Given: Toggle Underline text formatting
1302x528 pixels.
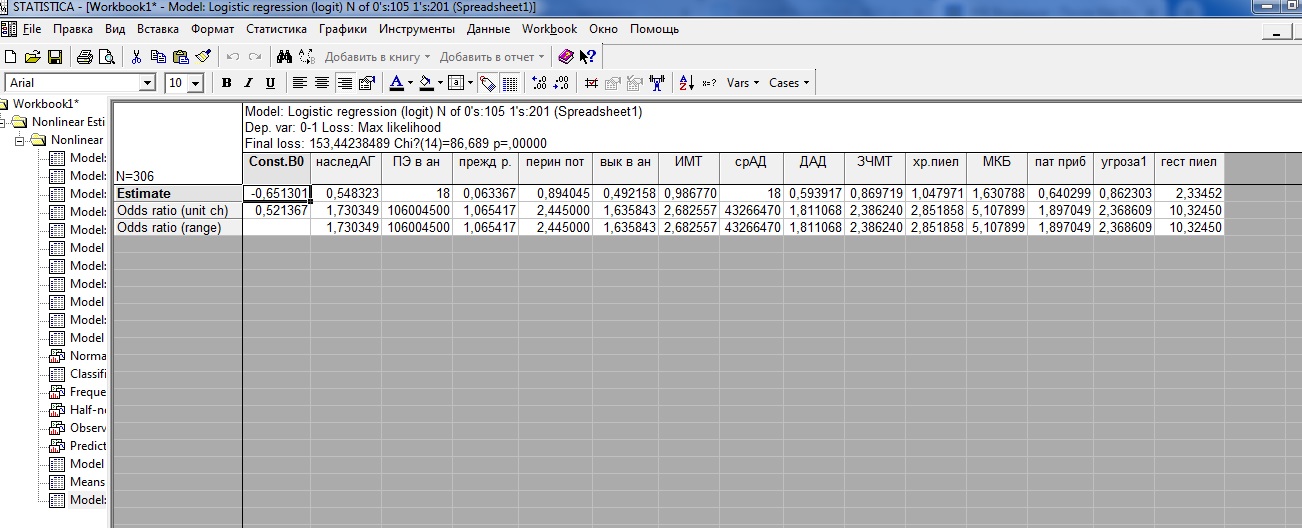Looking at the screenshot, I should tap(270, 83).
